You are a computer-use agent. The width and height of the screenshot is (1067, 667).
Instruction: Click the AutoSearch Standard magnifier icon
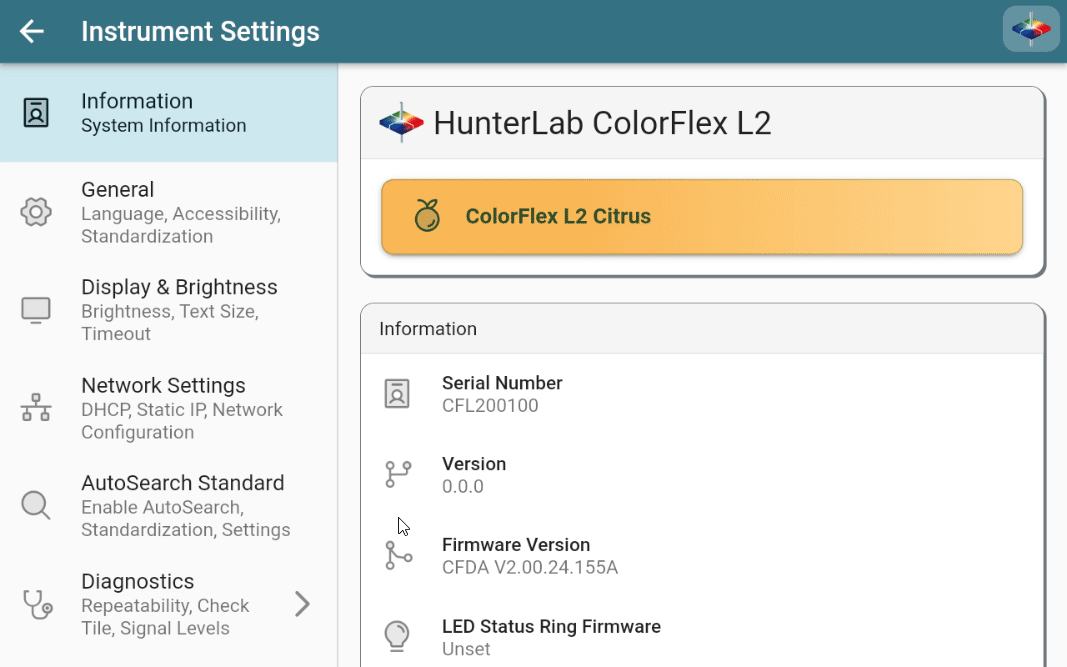coord(36,505)
